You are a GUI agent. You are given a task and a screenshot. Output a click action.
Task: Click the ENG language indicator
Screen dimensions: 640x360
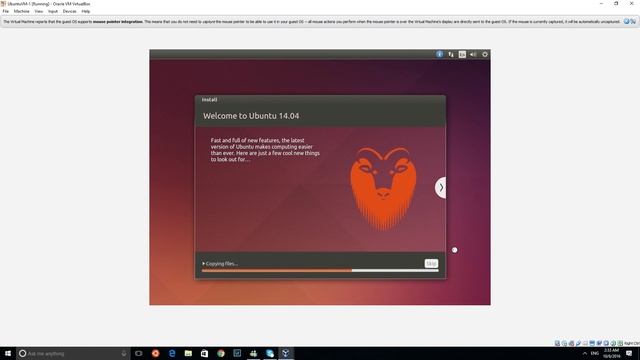coord(595,353)
